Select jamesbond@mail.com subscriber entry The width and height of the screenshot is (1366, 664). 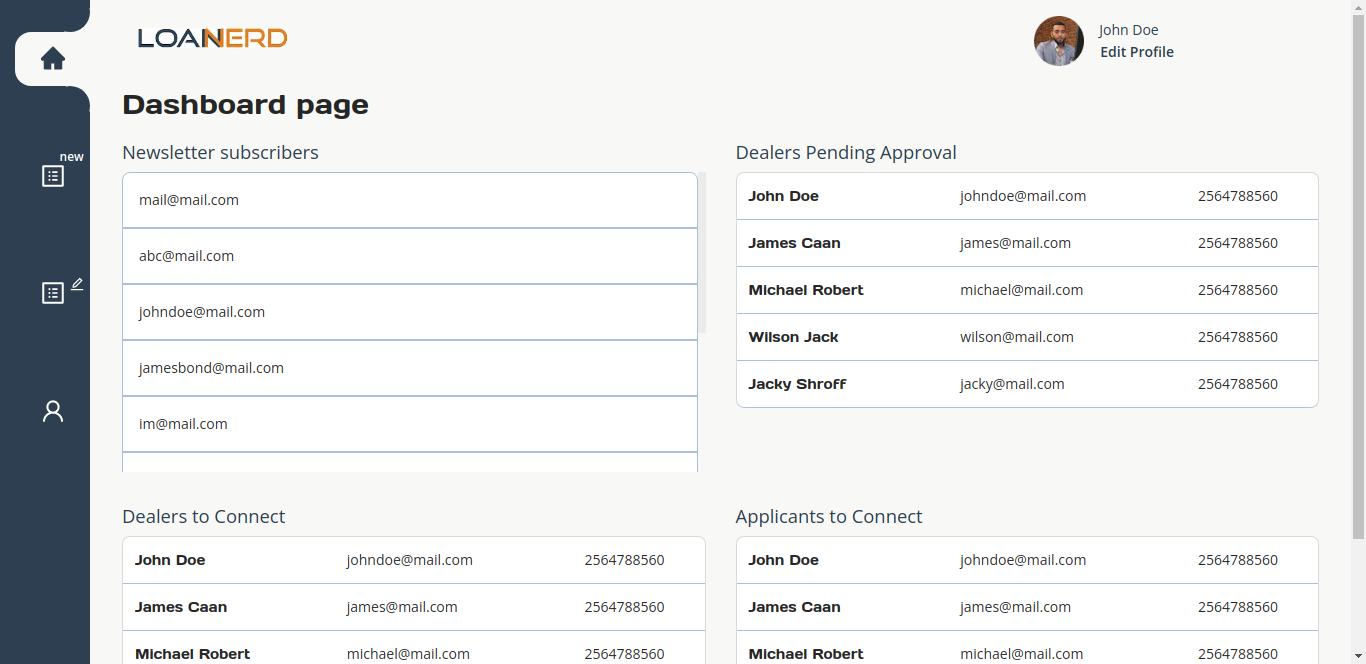pyautogui.click(x=410, y=368)
